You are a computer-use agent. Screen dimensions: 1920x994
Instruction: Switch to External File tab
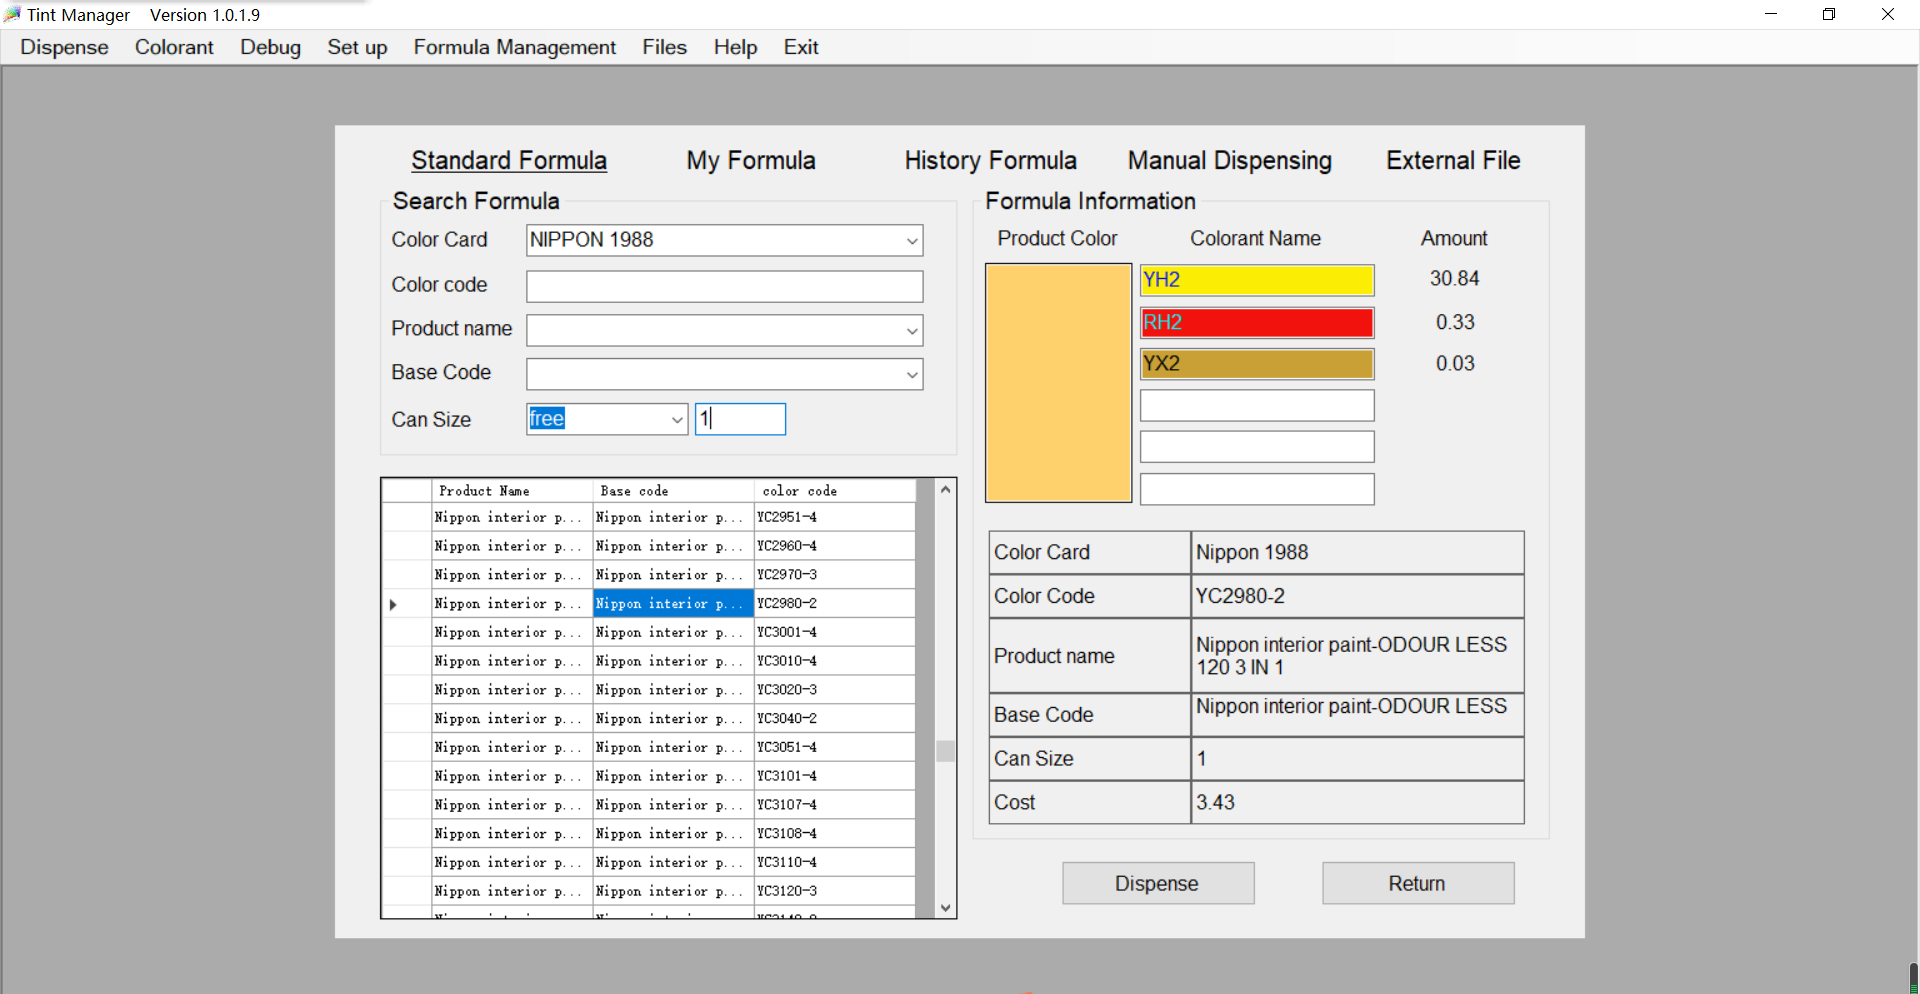pos(1453,161)
